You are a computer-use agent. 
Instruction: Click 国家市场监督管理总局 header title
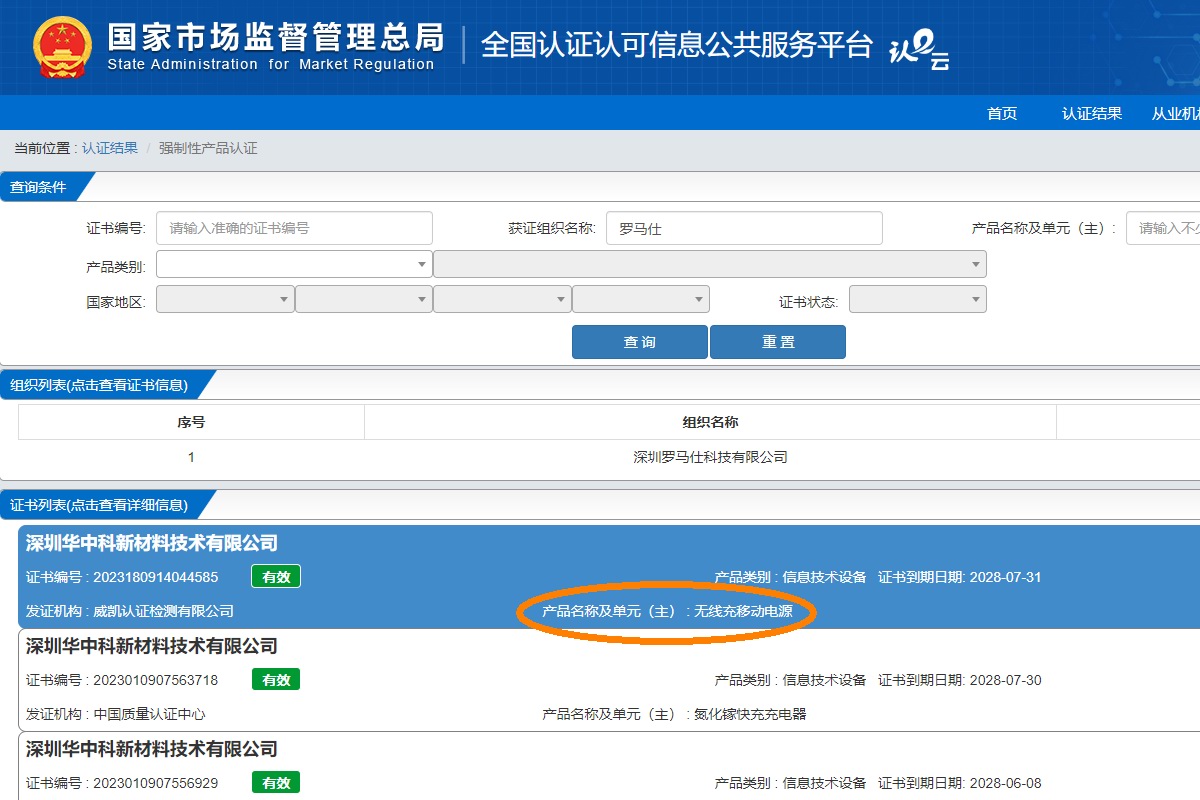[x=275, y=36]
